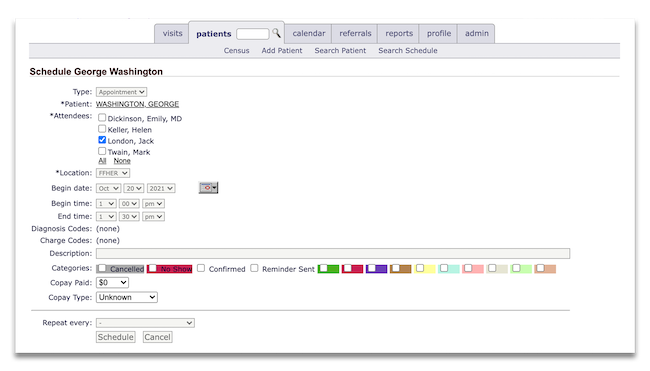
Task: Click the patient search magnifier icon
Action: 276,33
